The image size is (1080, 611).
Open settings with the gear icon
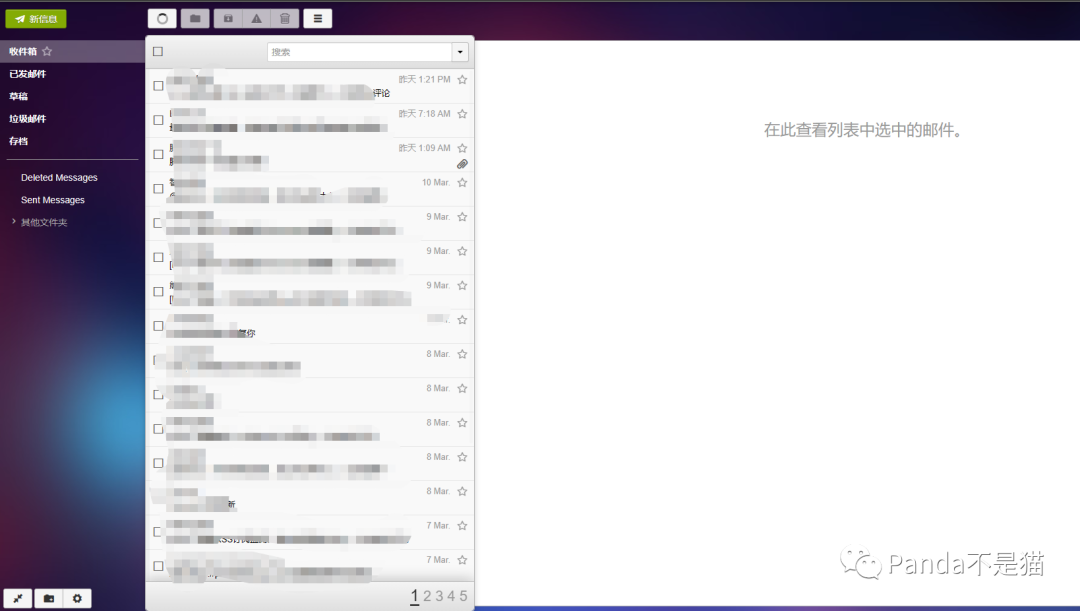(77, 597)
